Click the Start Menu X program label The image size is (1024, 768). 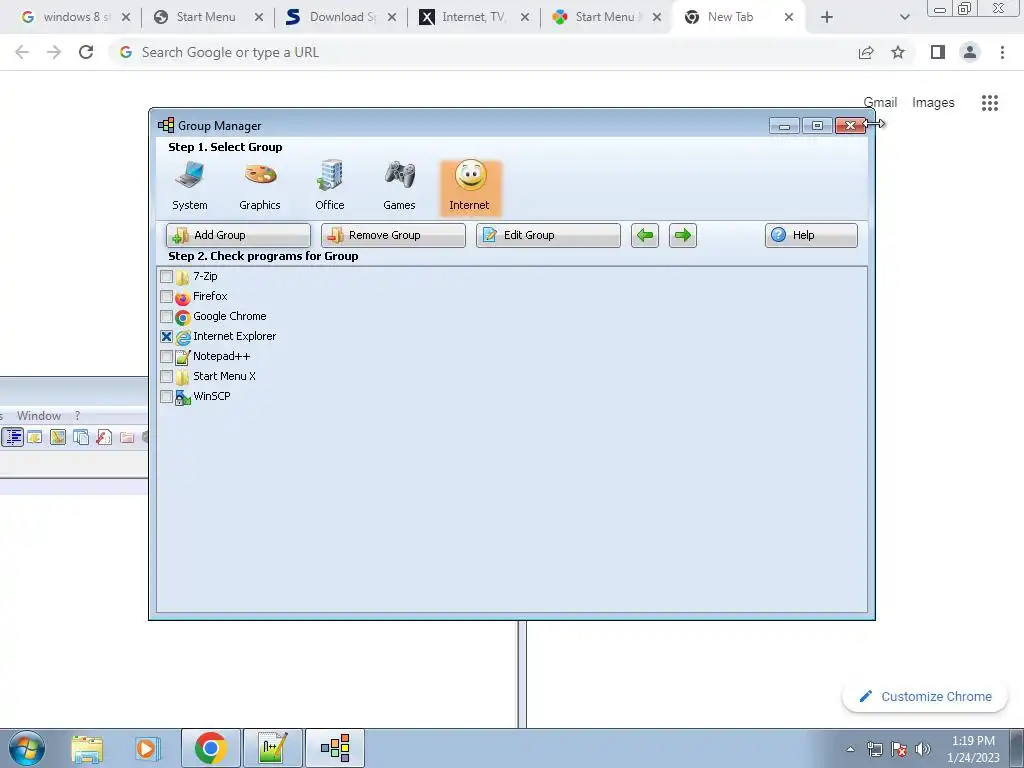pos(224,376)
